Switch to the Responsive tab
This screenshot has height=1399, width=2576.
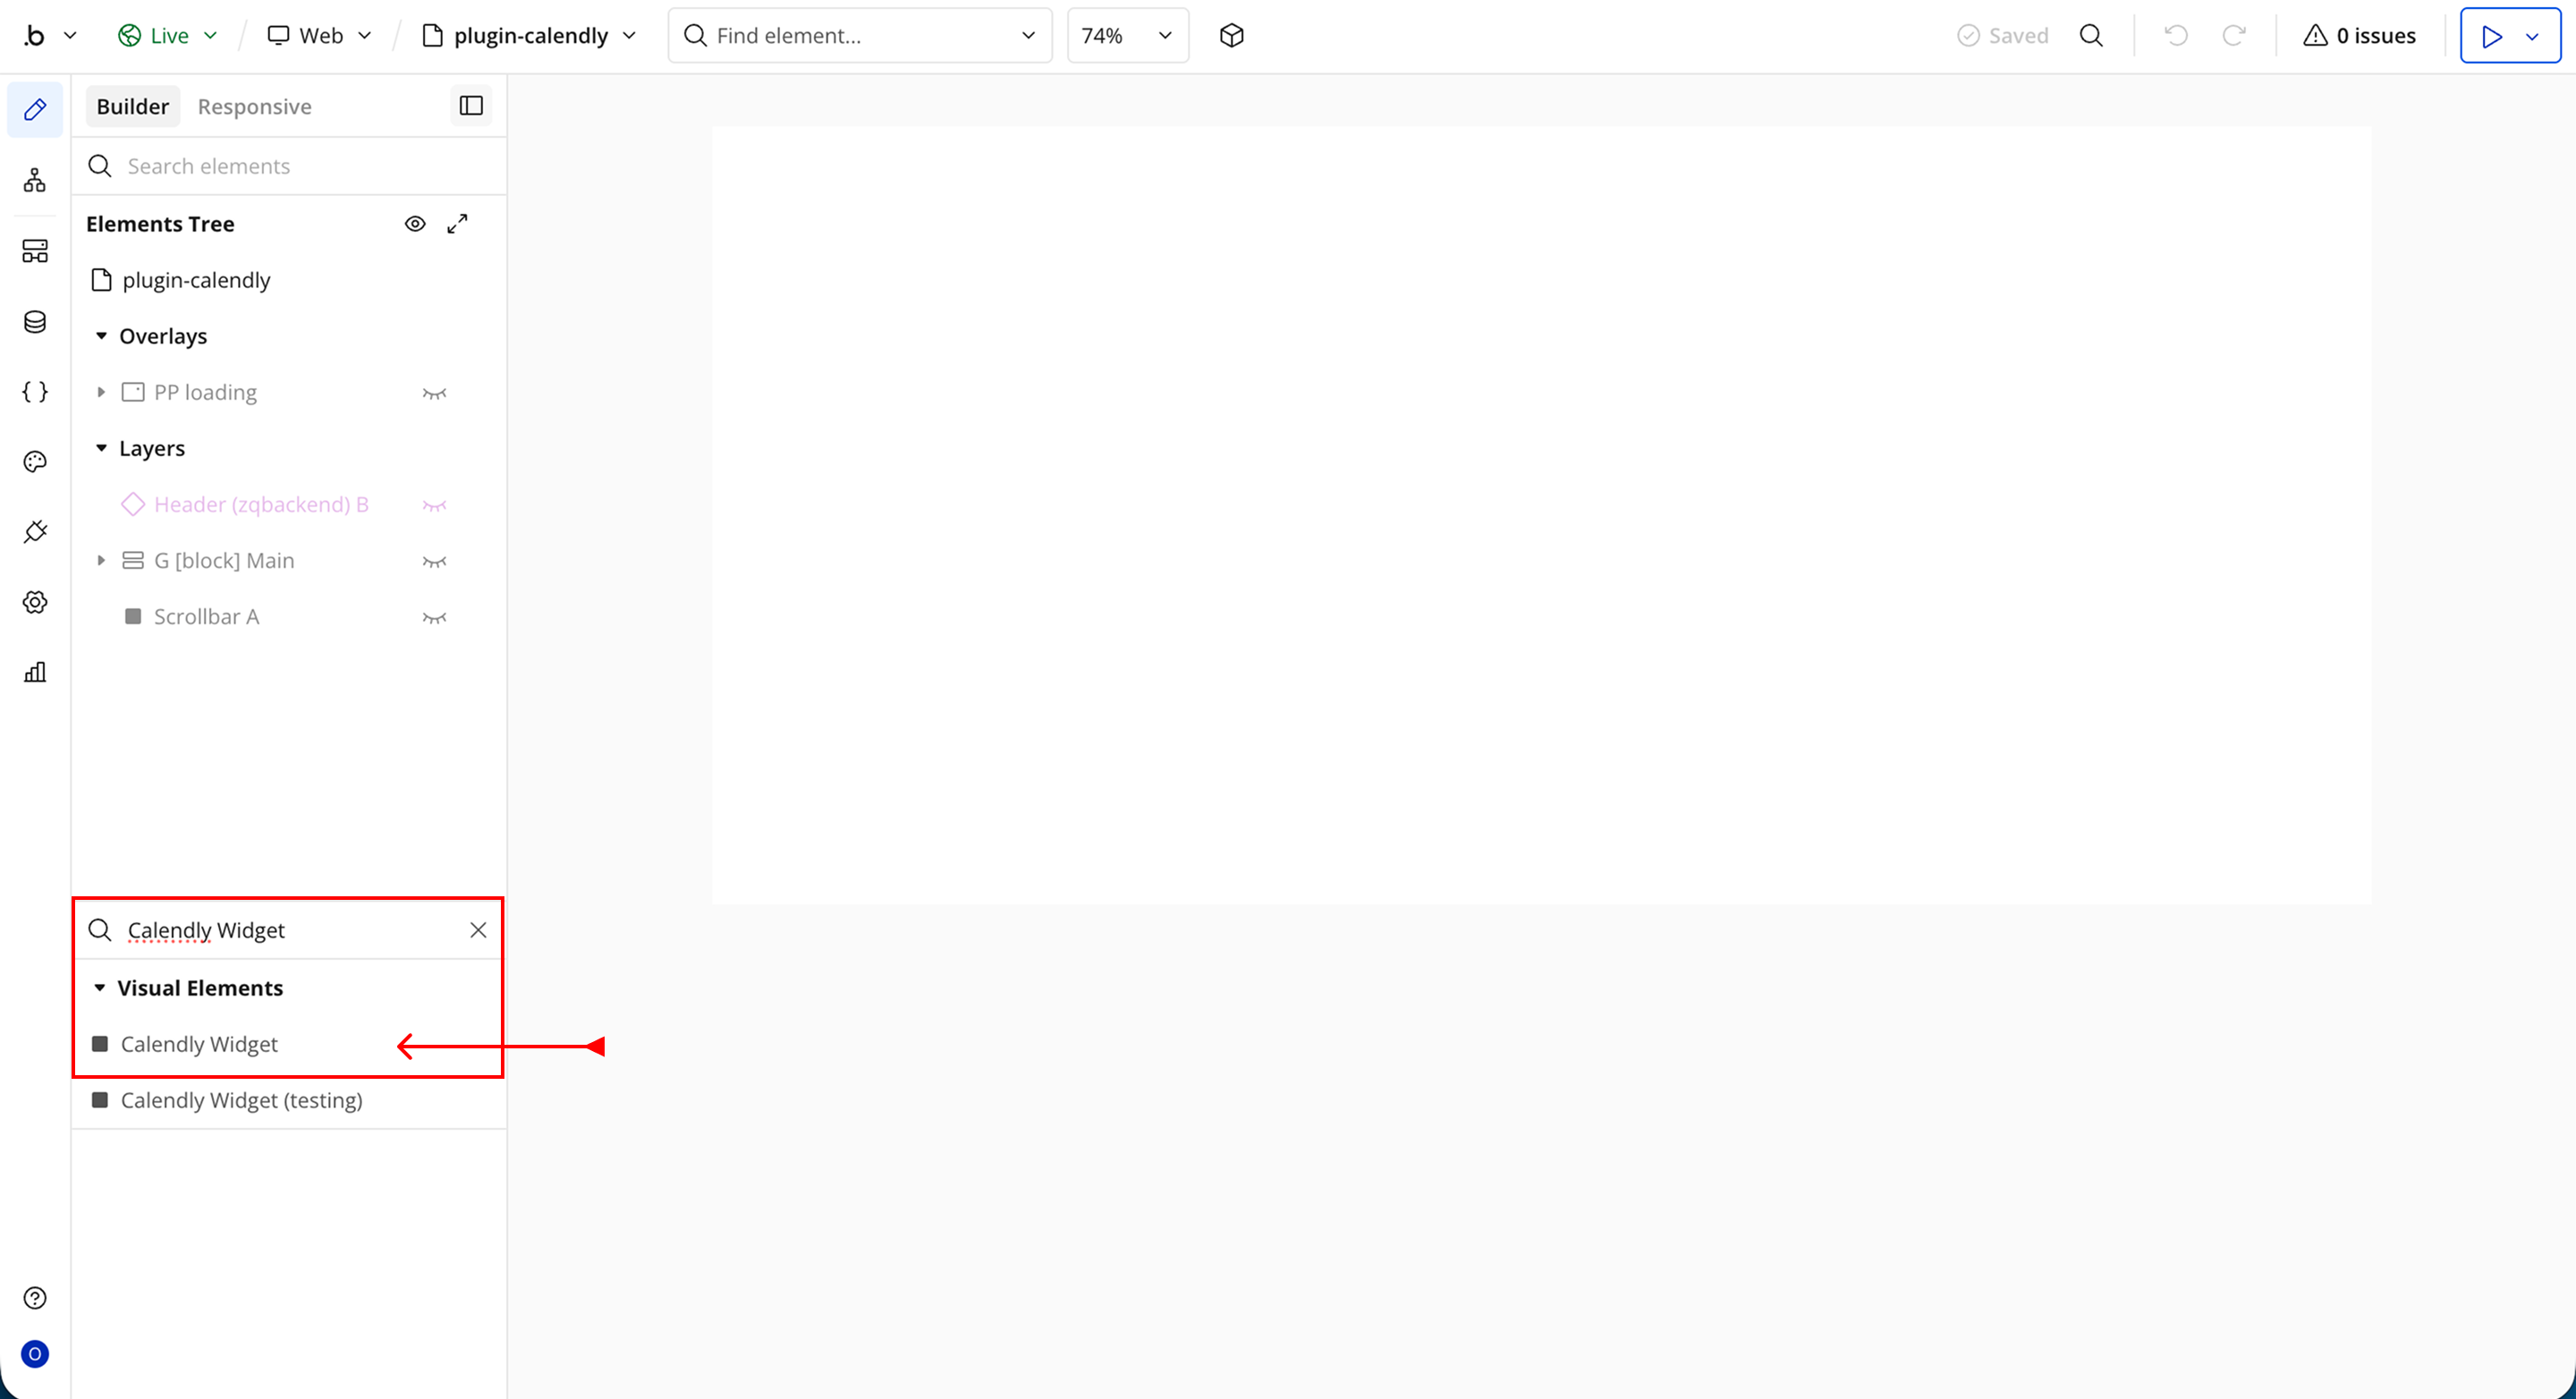click(254, 106)
